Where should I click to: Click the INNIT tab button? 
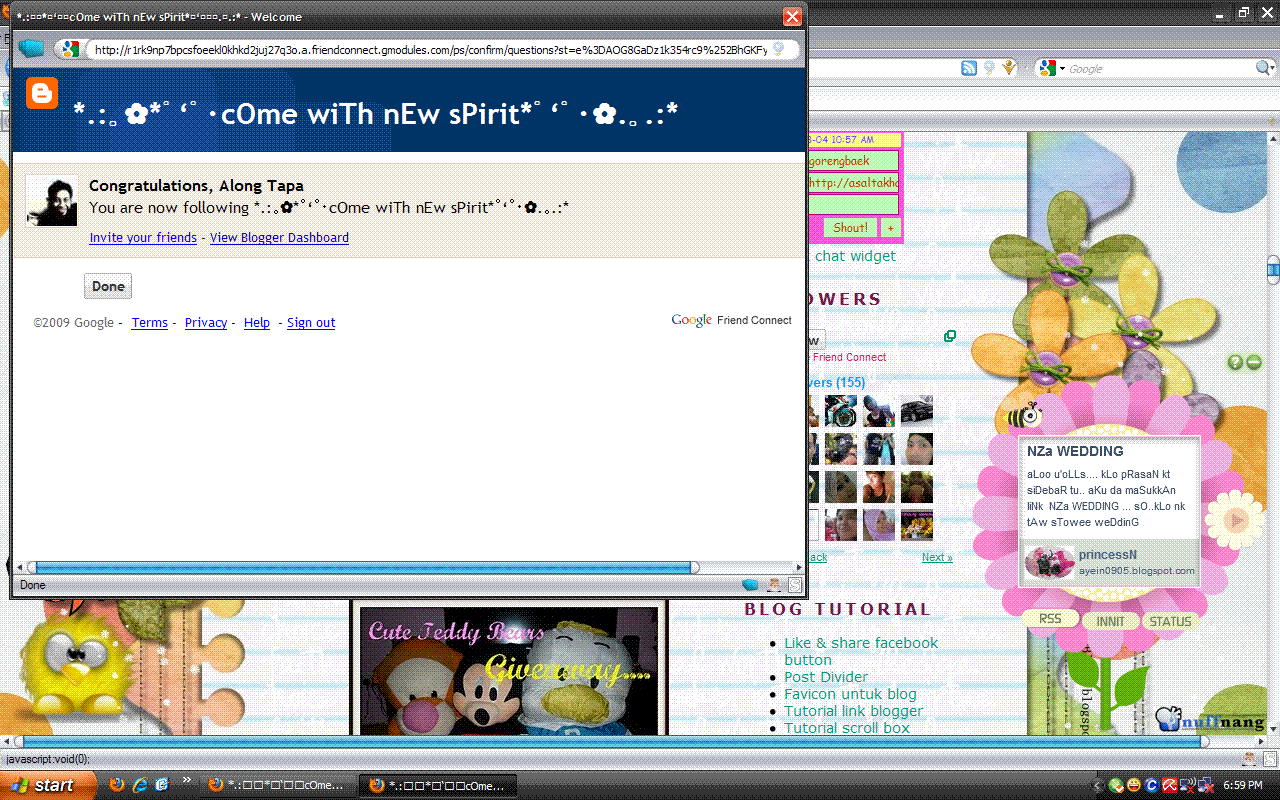[x=1110, y=621]
